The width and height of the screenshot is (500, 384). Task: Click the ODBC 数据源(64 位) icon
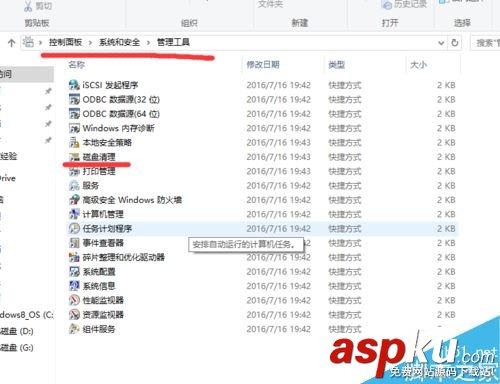pyautogui.click(x=74, y=114)
